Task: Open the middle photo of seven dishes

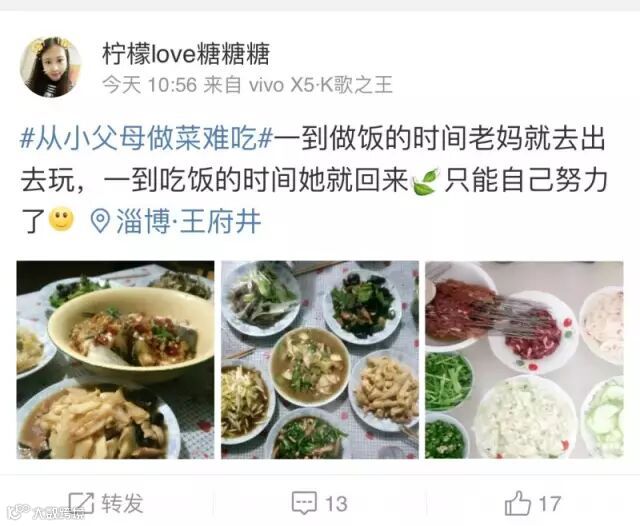Action: (x=320, y=360)
